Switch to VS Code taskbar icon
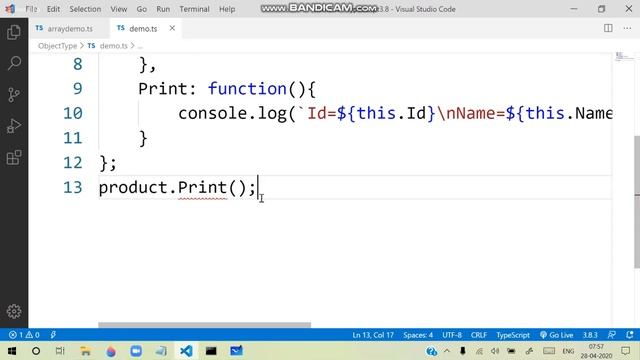The height and width of the screenshot is (360, 640). point(186,351)
